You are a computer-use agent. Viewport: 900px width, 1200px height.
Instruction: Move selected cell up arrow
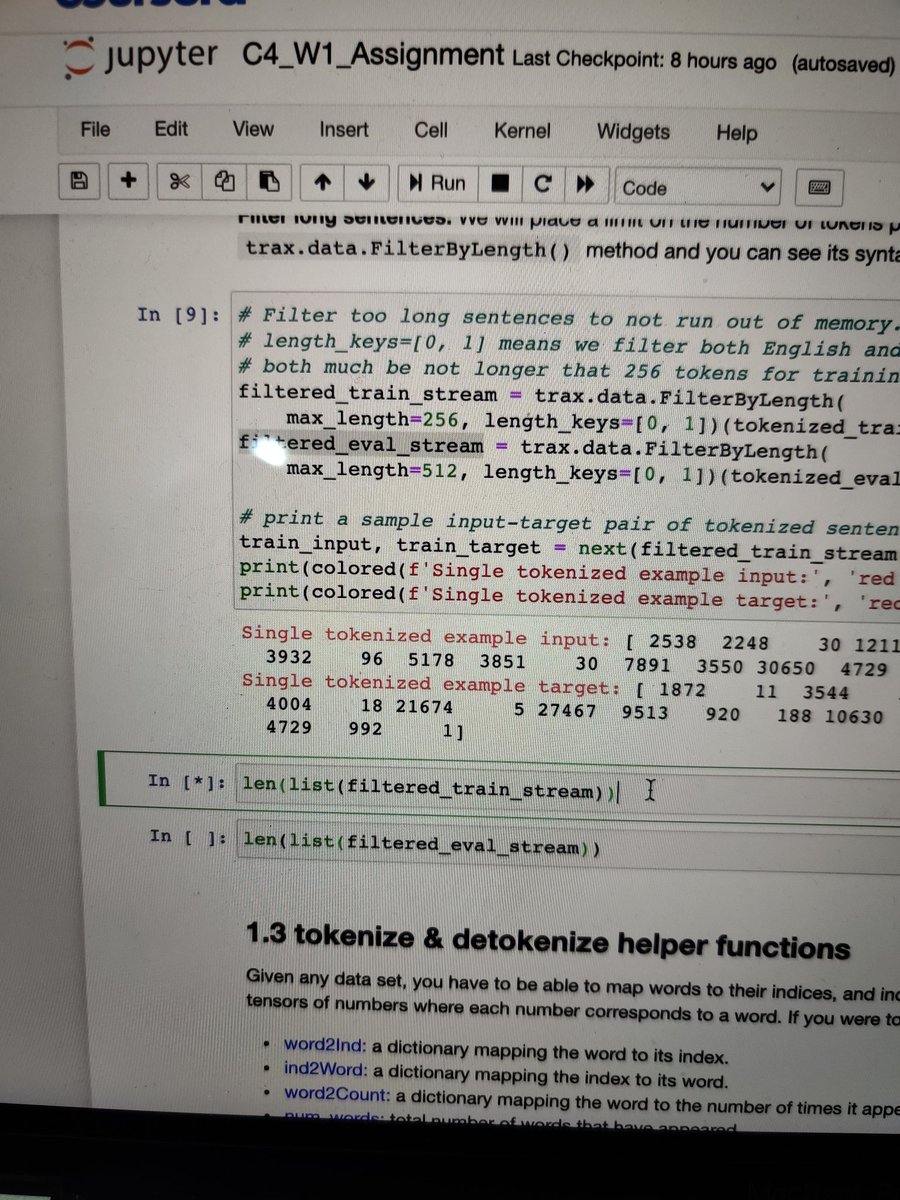tap(322, 184)
